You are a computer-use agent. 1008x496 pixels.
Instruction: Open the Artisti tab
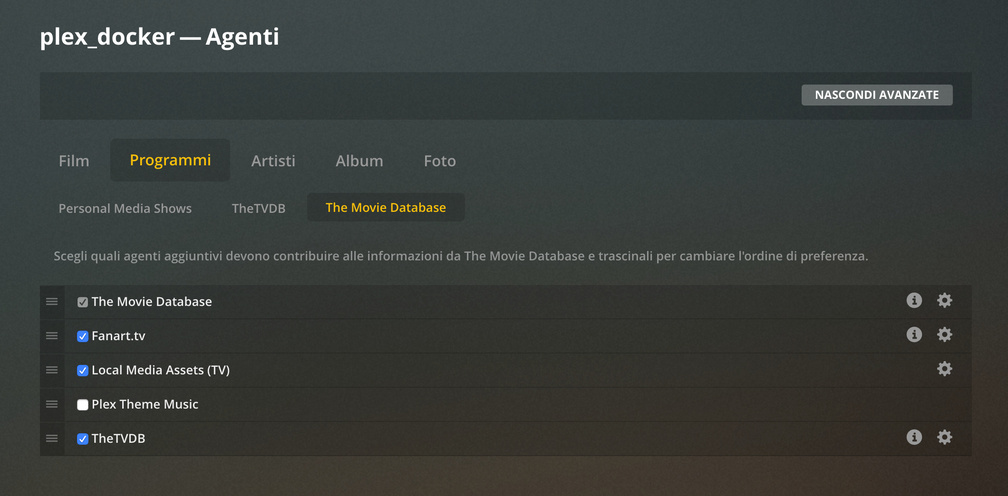(273, 161)
